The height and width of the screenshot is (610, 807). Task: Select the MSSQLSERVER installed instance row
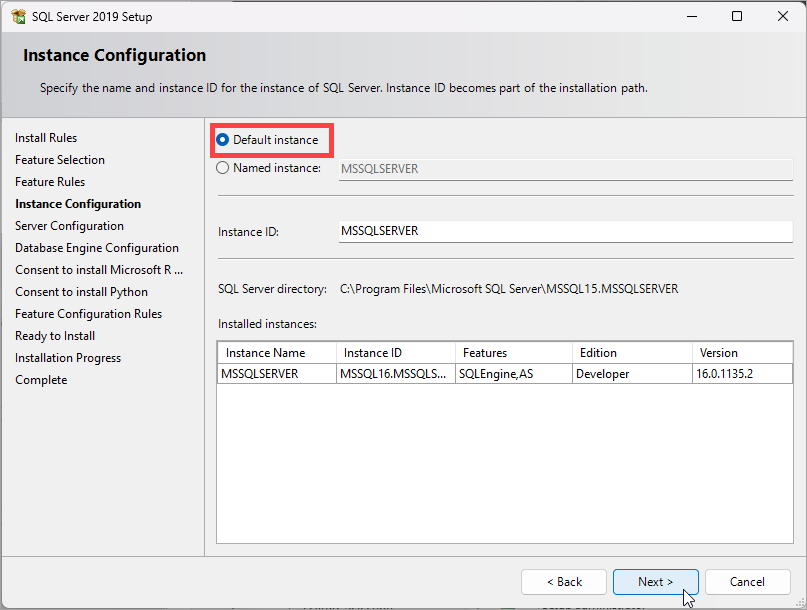(505, 374)
